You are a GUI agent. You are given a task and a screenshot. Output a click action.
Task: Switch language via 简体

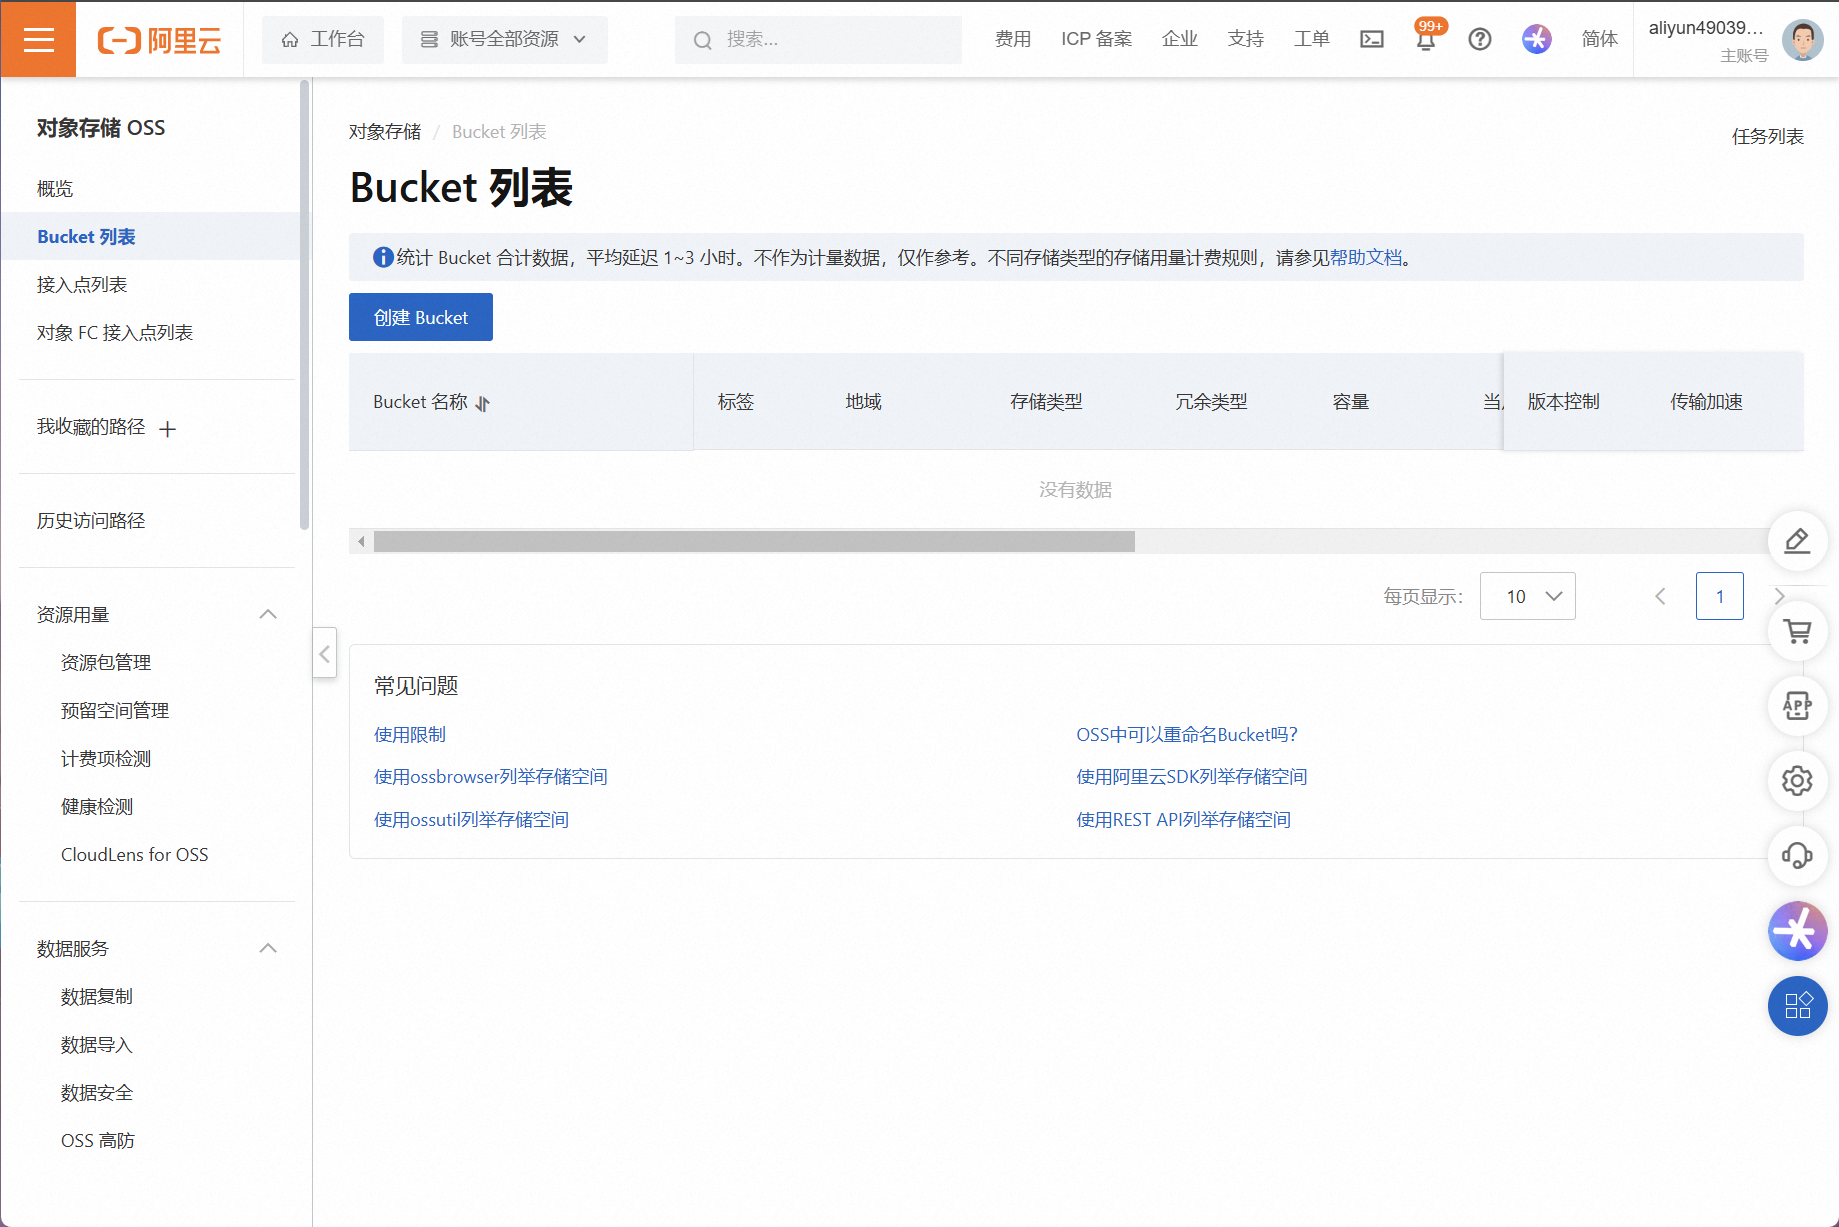(1600, 39)
